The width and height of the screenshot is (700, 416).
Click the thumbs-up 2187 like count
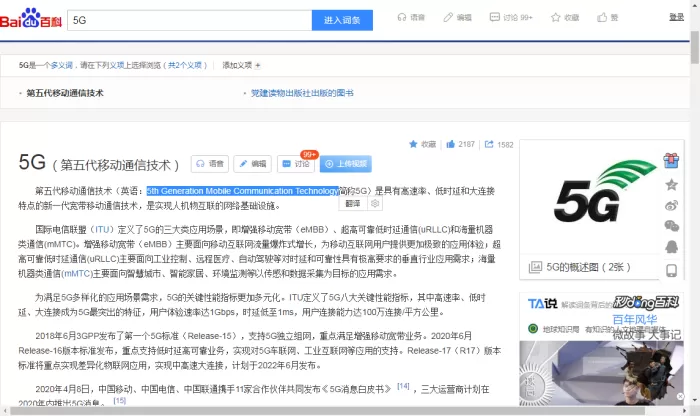pos(460,144)
